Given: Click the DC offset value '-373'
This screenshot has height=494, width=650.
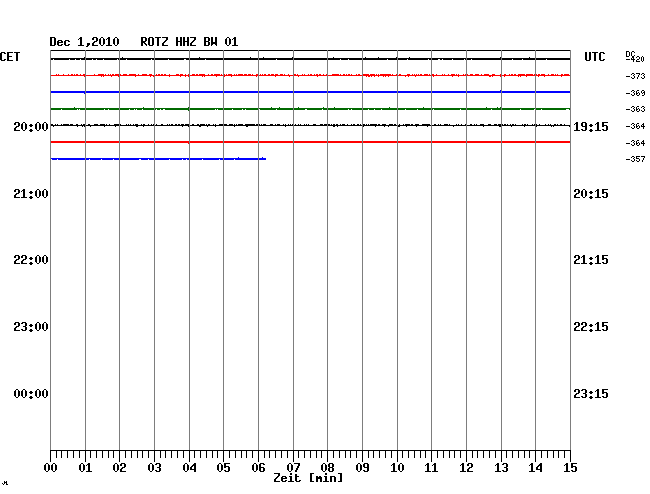Looking at the screenshot, I should pos(635,76).
